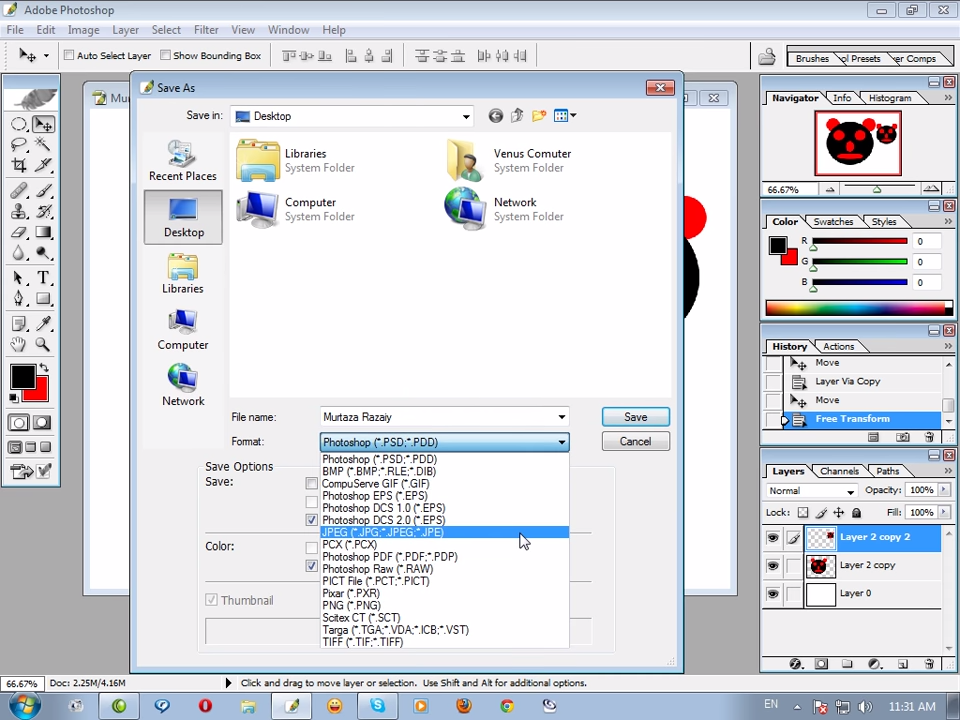Image resolution: width=960 pixels, height=720 pixels.
Task: Hide Layer 0 with its eye icon
Action: pos(773,593)
